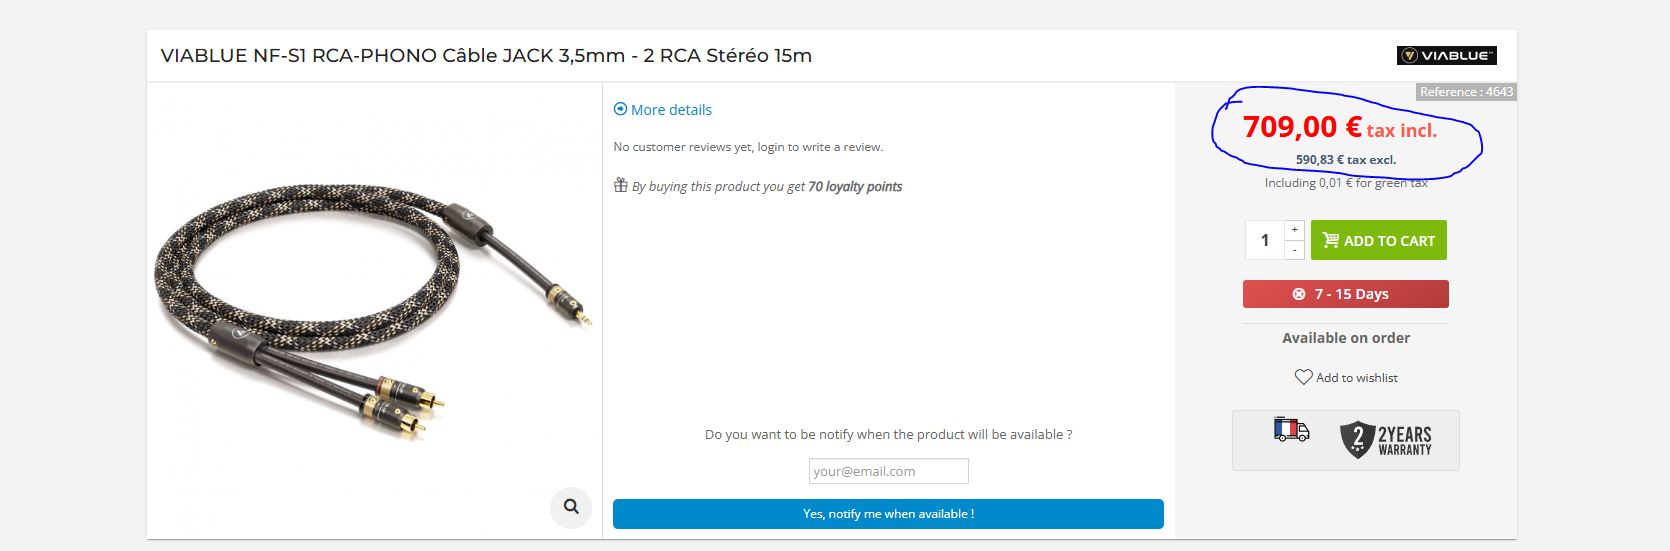Click the VIABLUE brand logo
Viewport: 1670px width, 551px height.
1446,56
